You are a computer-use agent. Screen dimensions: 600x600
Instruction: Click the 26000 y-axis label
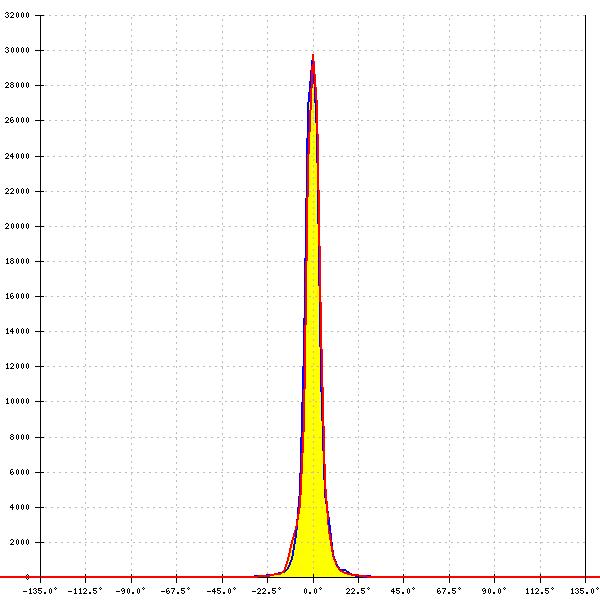(17, 120)
